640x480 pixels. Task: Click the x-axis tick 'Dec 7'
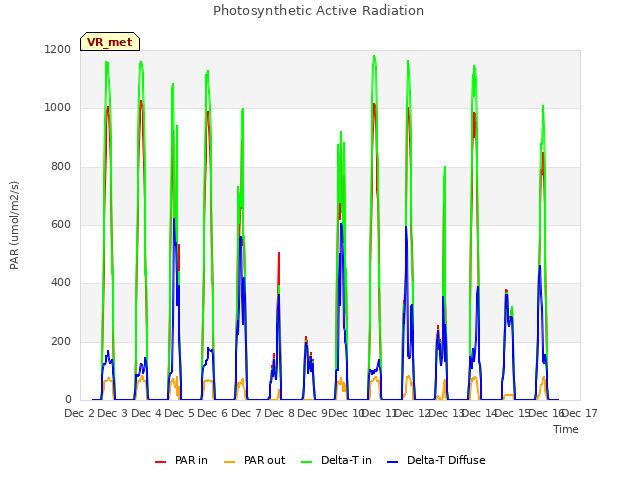tap(246, 413)
